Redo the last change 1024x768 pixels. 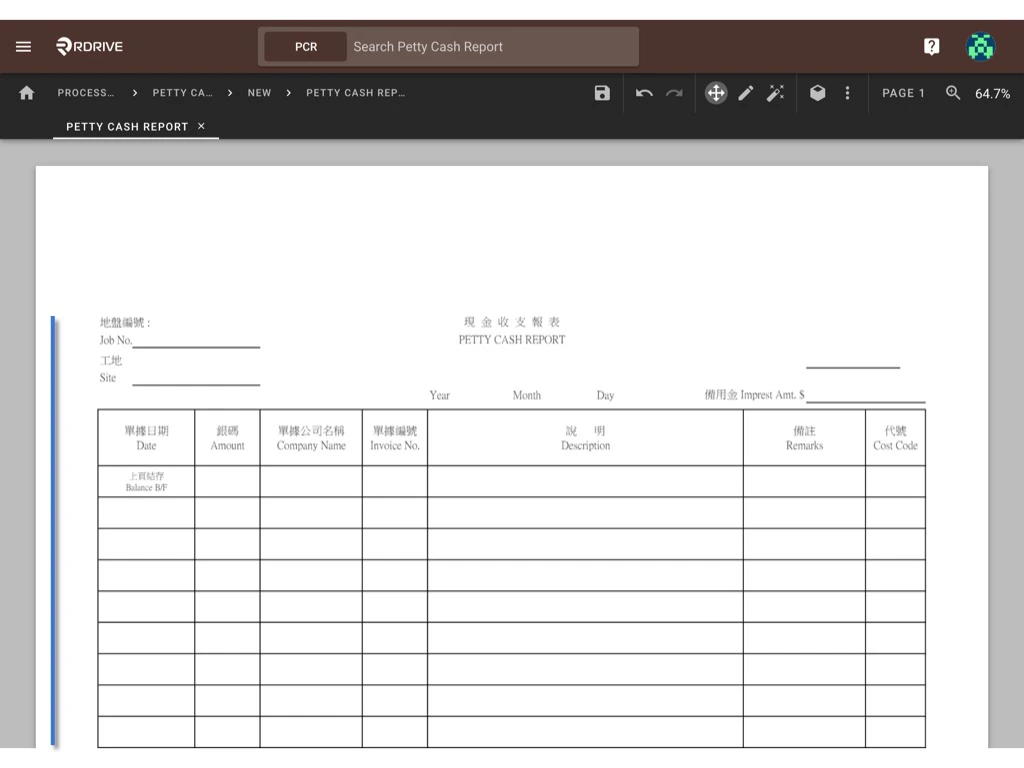(x=674, y=92)
